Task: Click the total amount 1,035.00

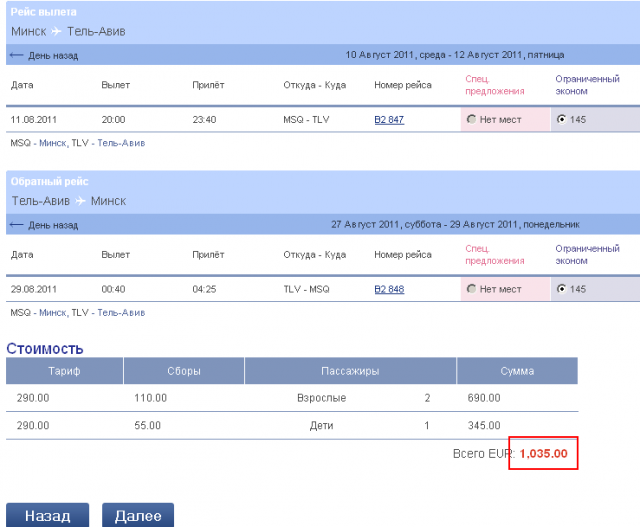Action: 544,454
